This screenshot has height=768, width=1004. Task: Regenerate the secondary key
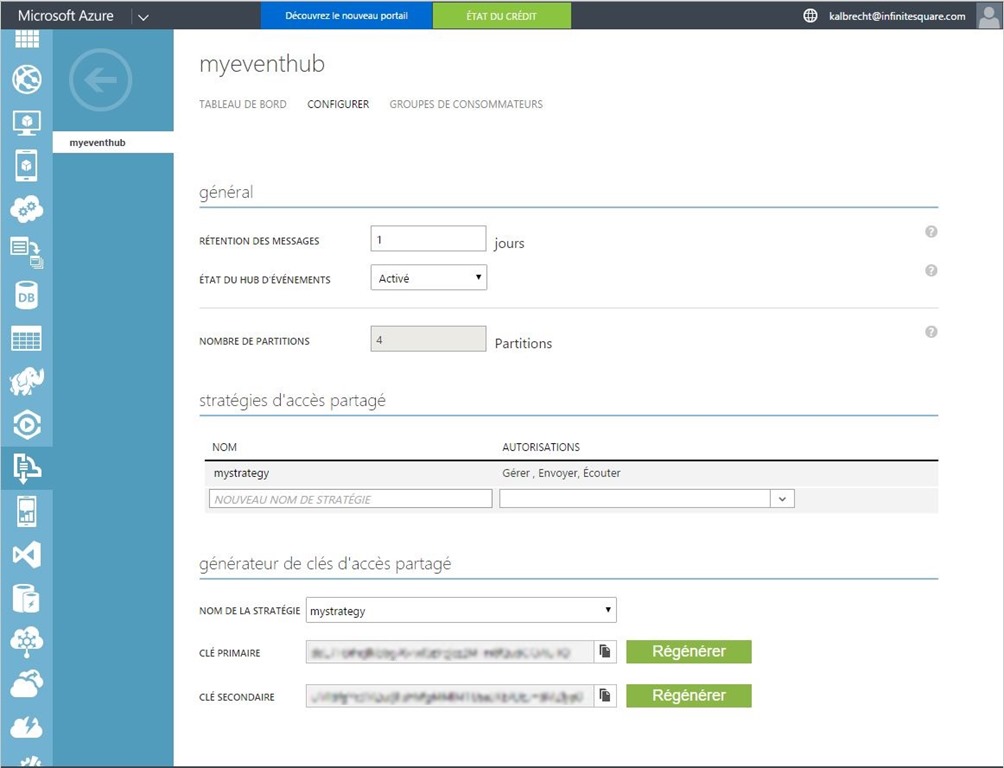(689, 696)
